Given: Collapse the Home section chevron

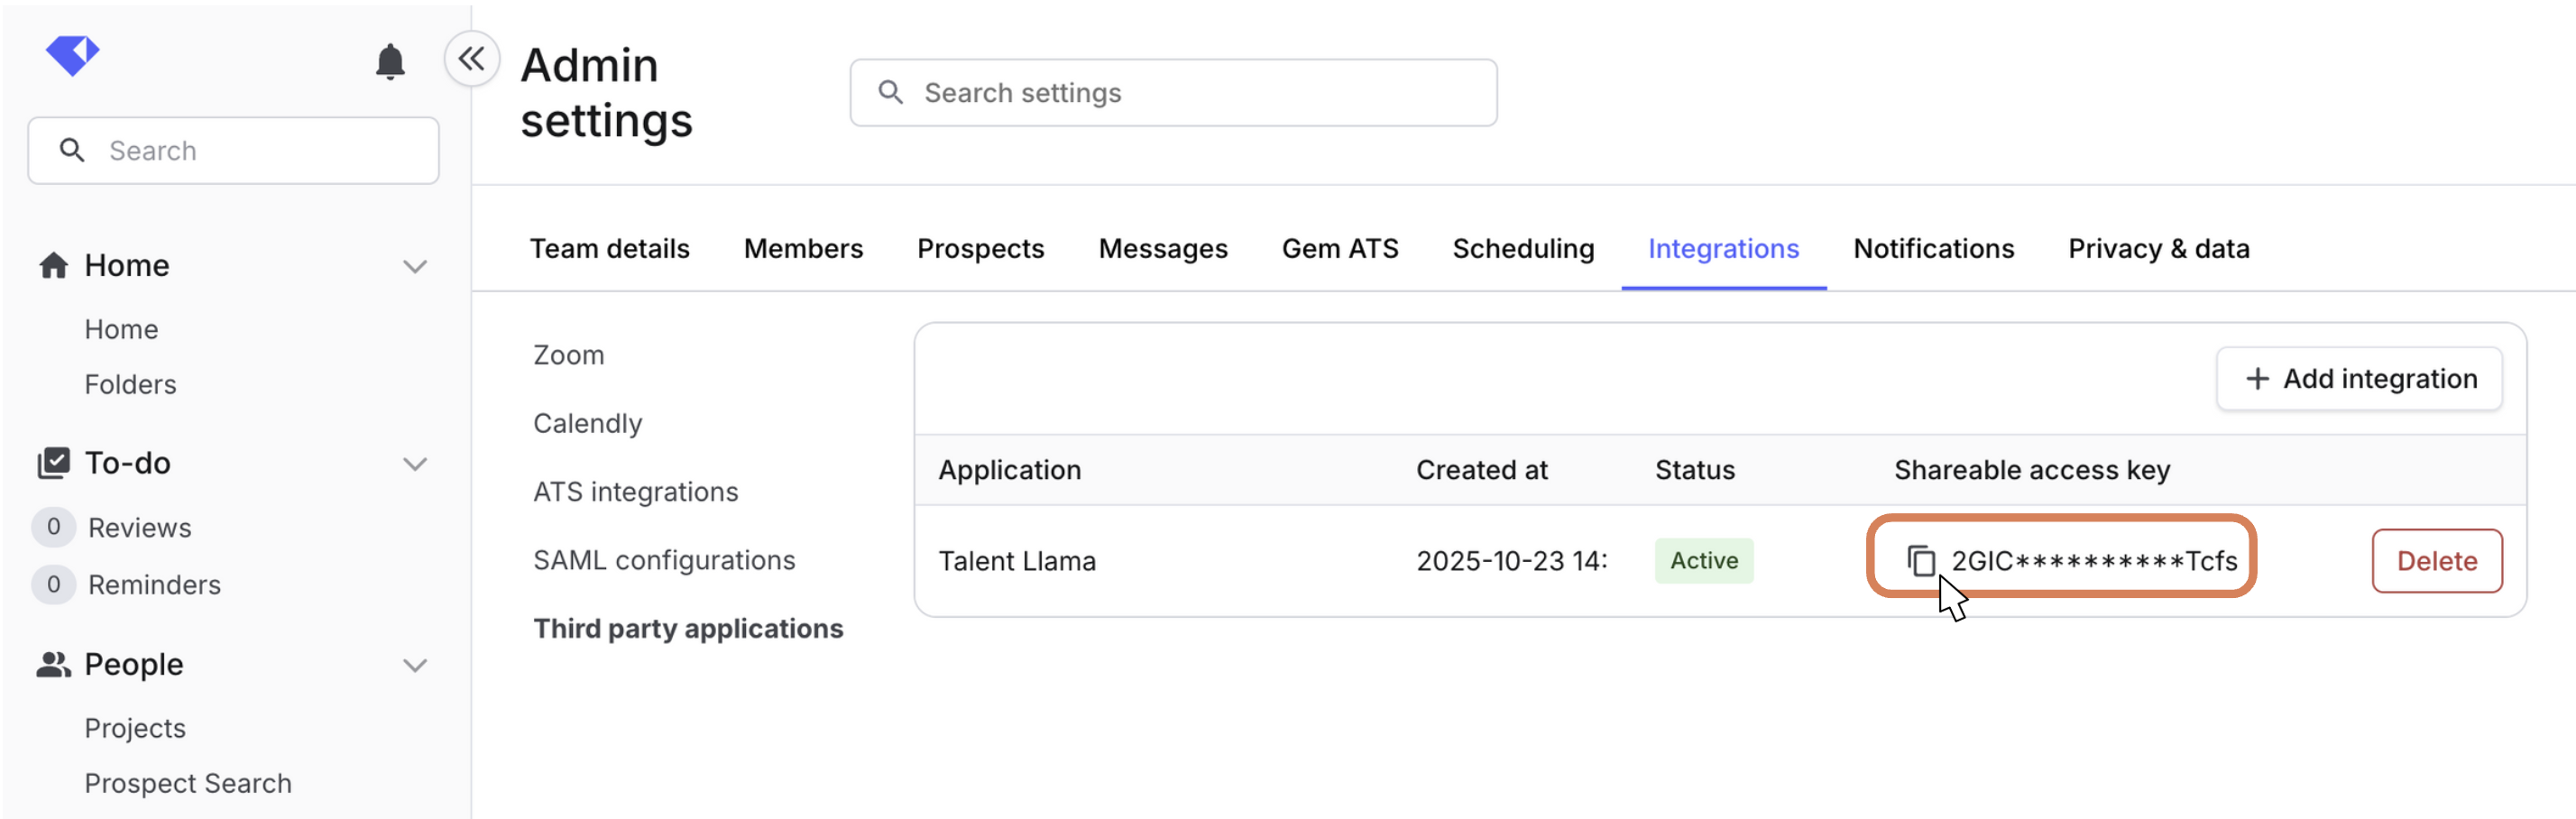Looking at the screenshot, I should pos(415,266).
